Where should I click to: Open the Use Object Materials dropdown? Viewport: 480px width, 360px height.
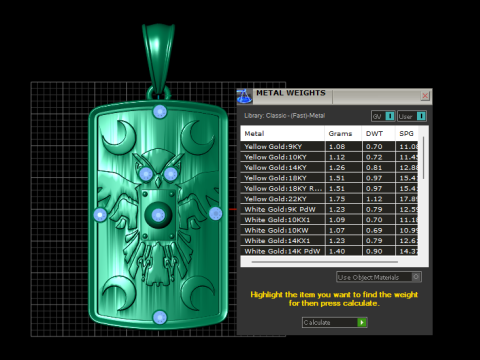(379, 277)
